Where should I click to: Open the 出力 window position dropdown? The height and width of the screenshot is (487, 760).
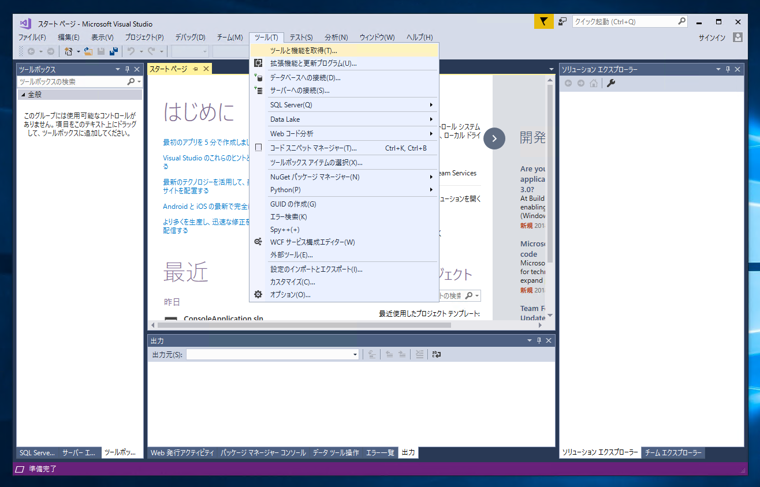(529, 341)
